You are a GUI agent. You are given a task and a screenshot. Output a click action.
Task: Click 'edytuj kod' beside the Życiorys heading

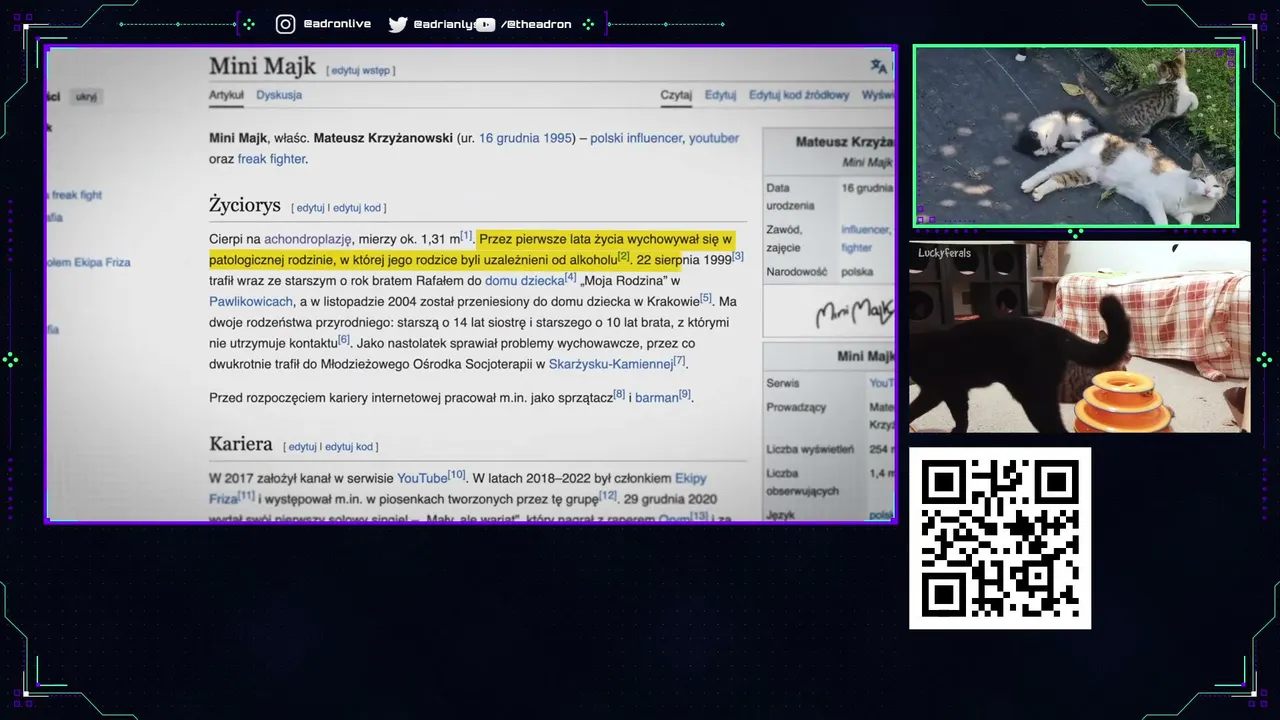(x=357, y=208)
